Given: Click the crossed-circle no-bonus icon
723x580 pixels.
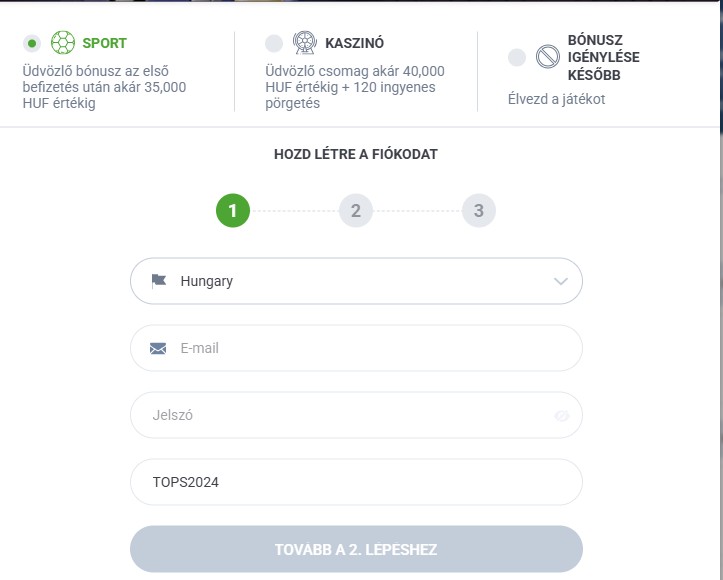Looking at the screenshot, I should [547, 57].
